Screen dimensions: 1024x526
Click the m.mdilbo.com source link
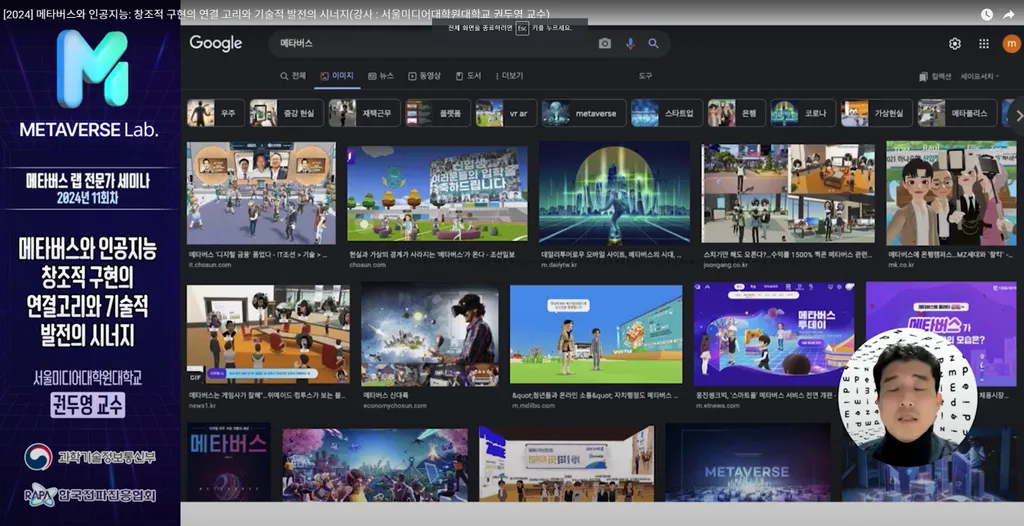534,405
